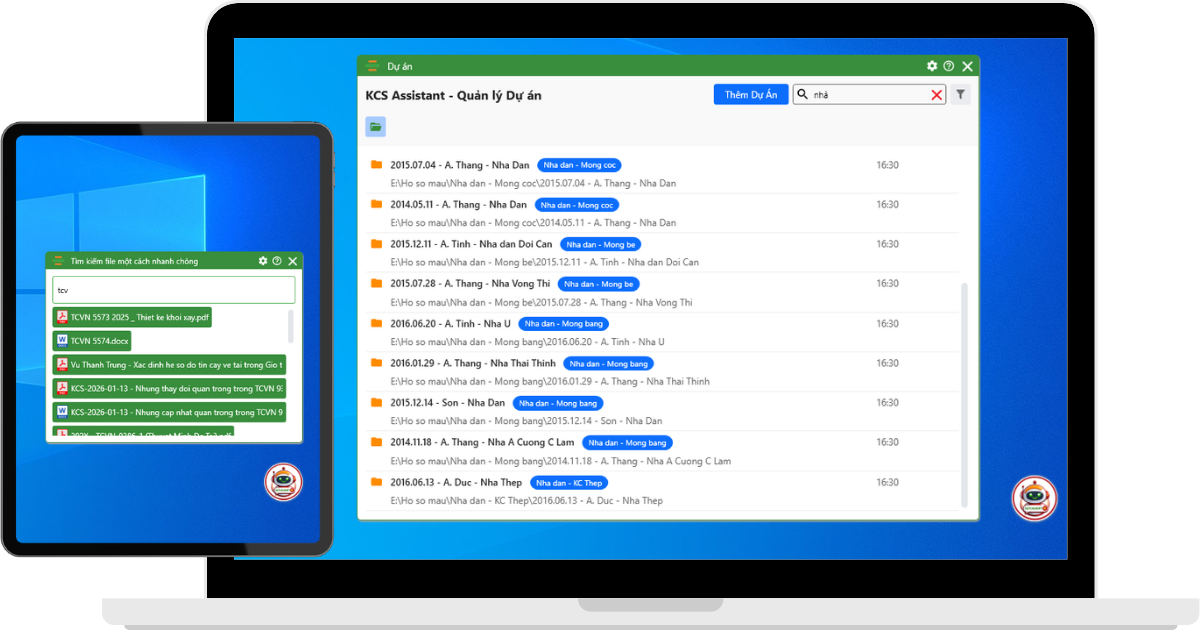Select project 2015.07.04 - A. Thang - Nha Dan
Screen dimensions: 1200x630
click(459, 165)
